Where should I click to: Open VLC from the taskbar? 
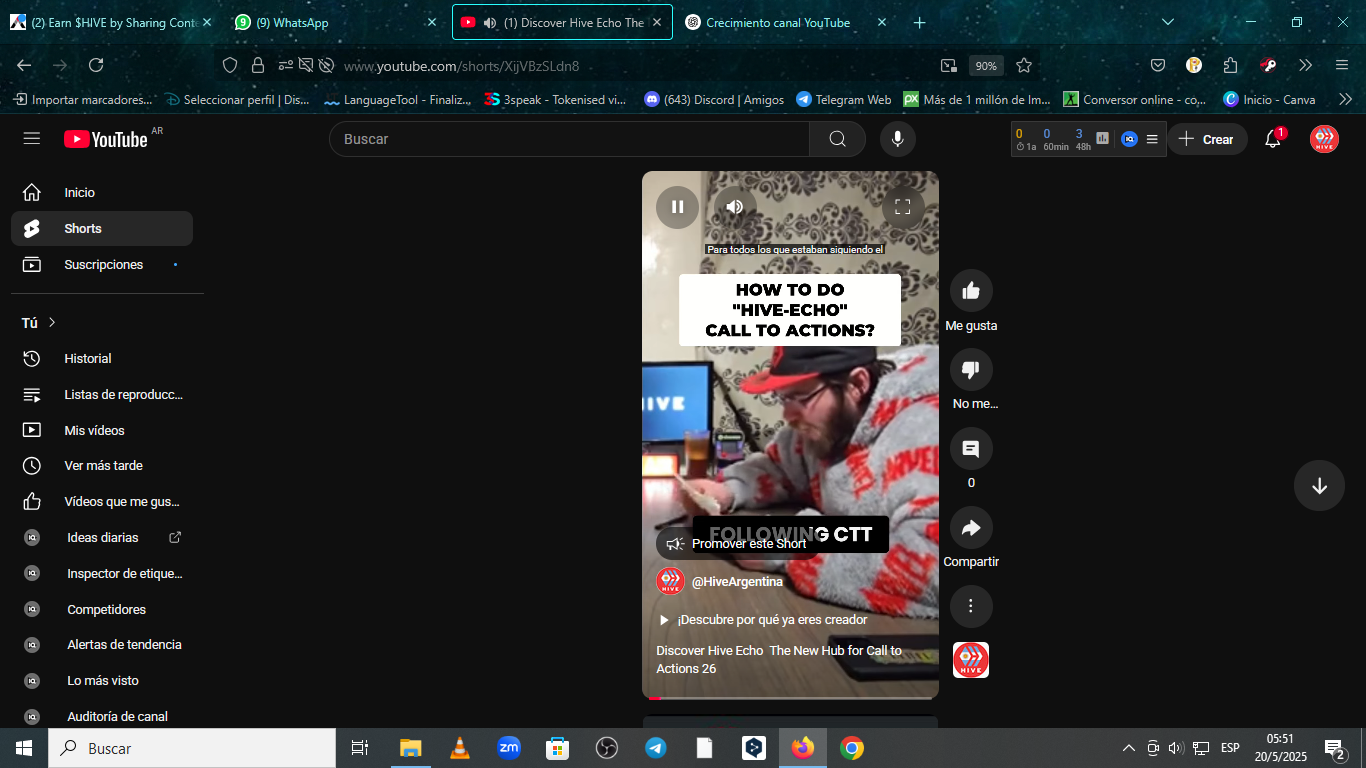coord(460,748)
